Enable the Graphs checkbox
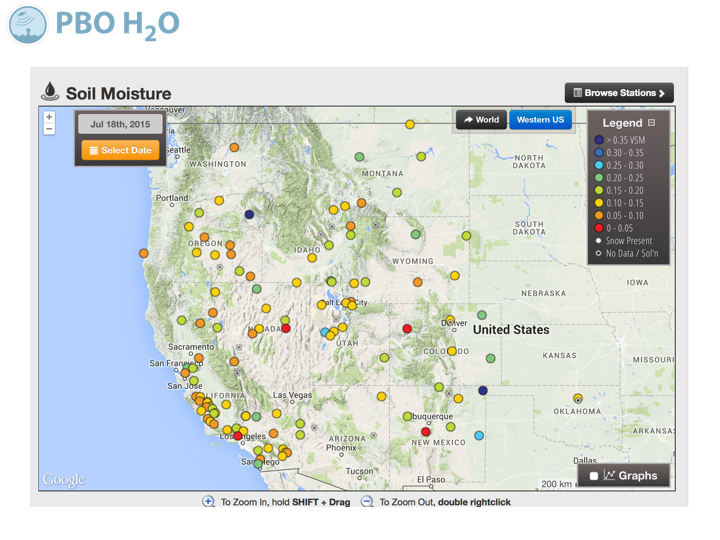Screen dimensions: 720x540 tap(594, 476)
